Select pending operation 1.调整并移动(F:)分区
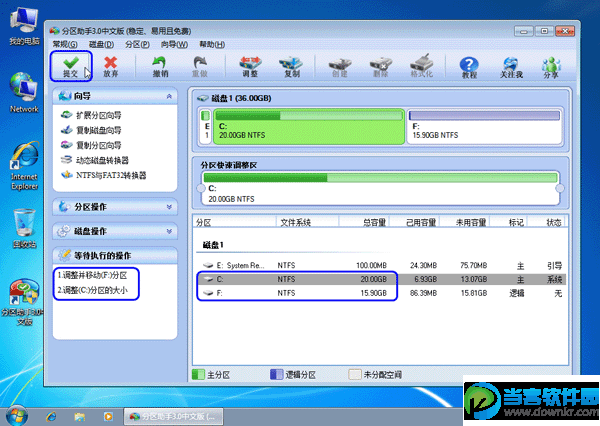Screen dimensions: 600x426 92,275
